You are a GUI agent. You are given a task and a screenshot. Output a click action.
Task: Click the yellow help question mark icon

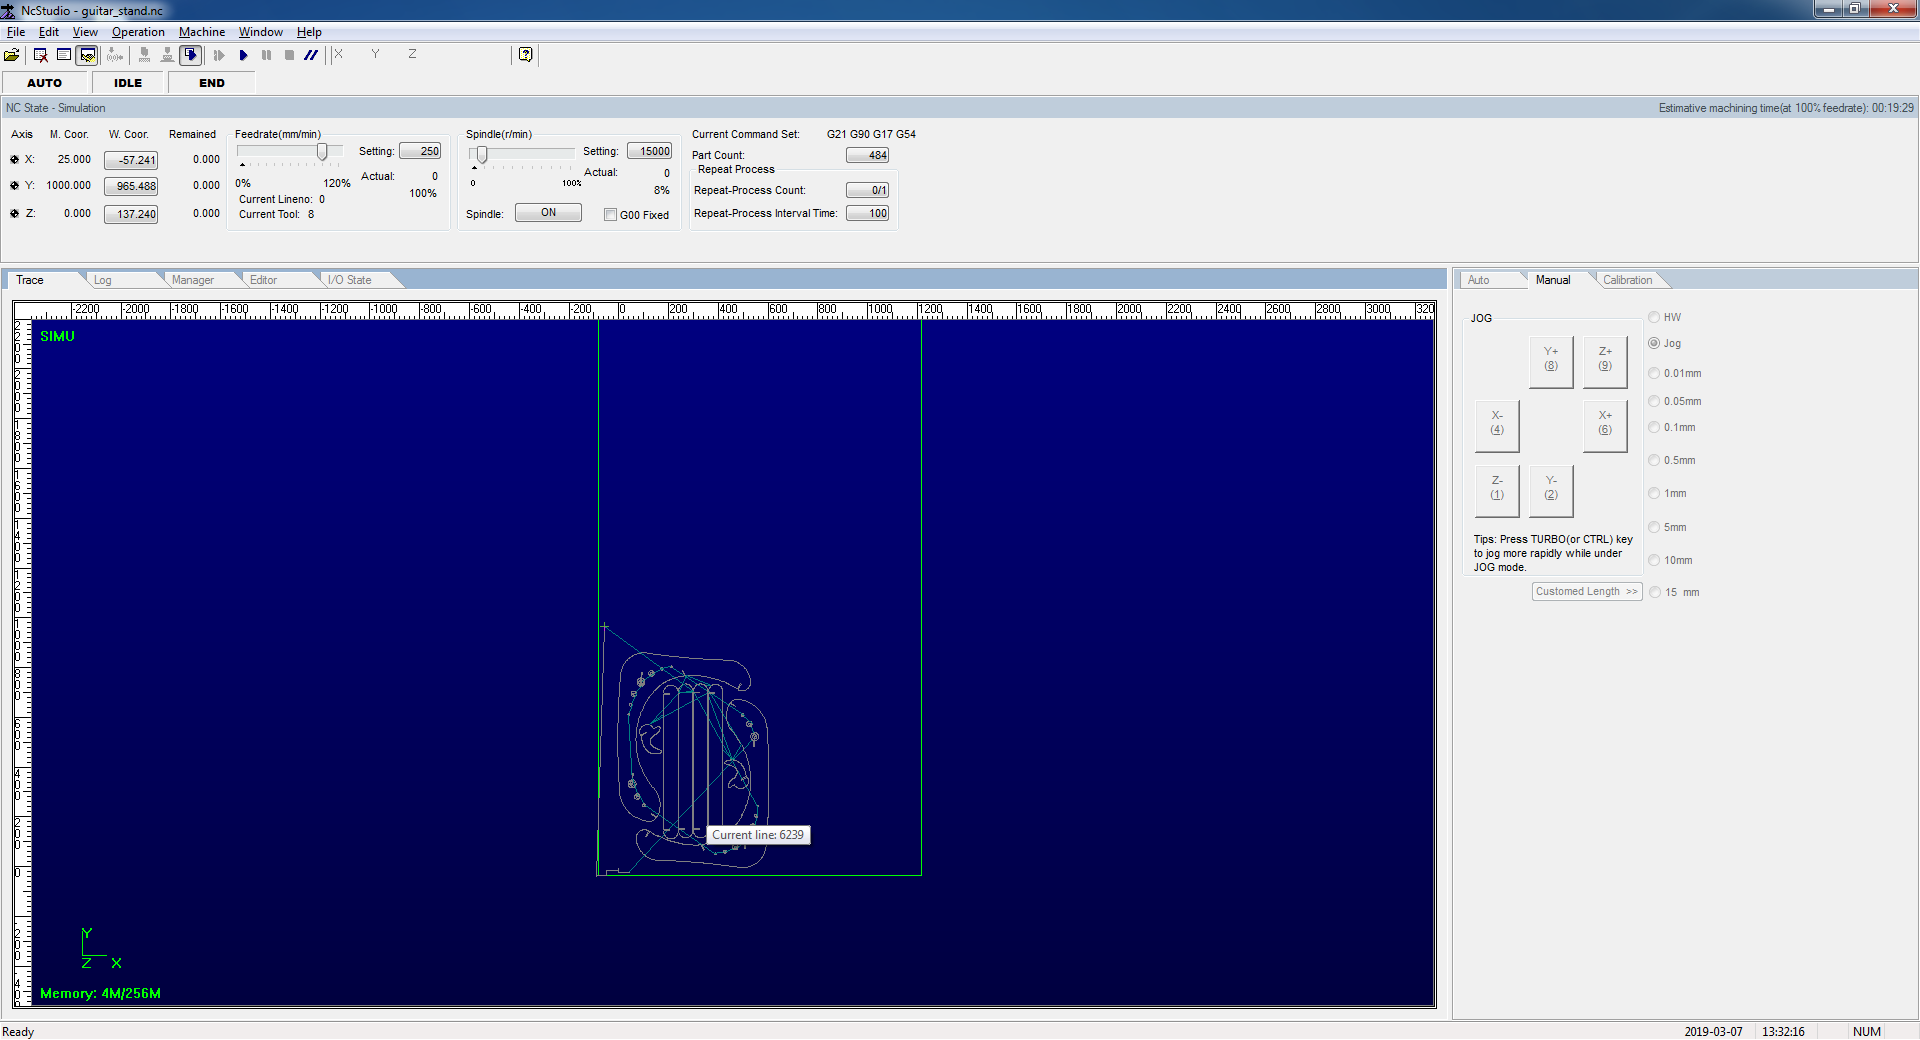point(526,55)
